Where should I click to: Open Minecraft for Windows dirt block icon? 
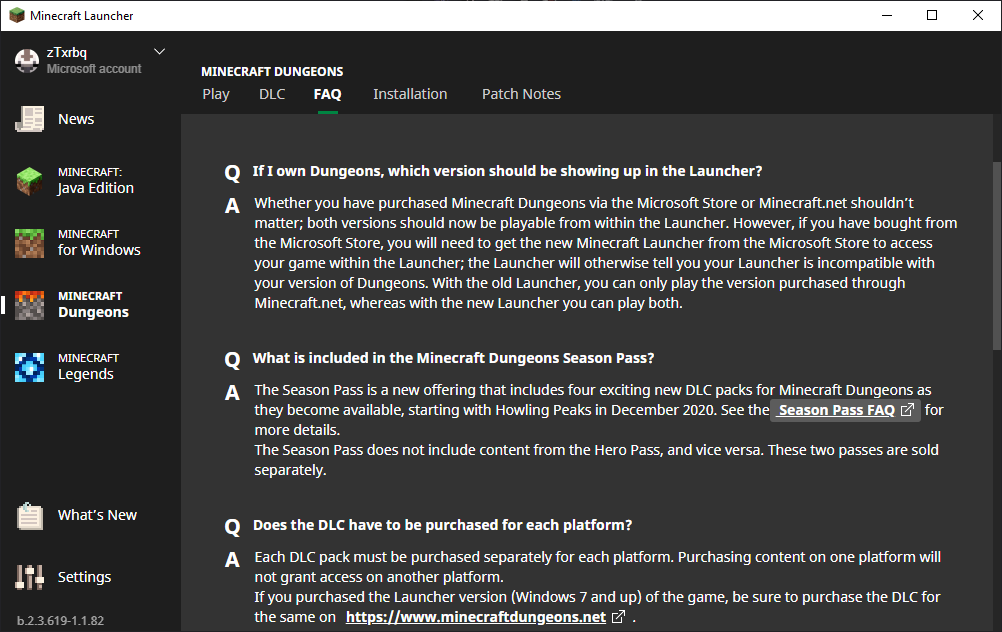[29, 243]
